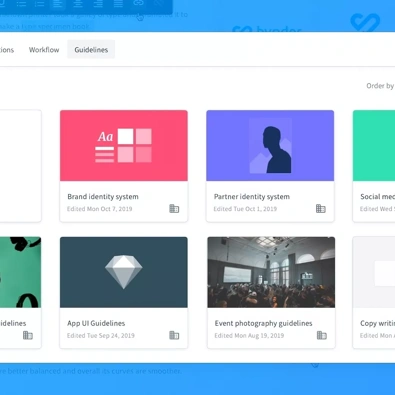Click the pink Brand identity cover image
The height and width of the screenshot is (395, 395).
click(x=124, y=146)
